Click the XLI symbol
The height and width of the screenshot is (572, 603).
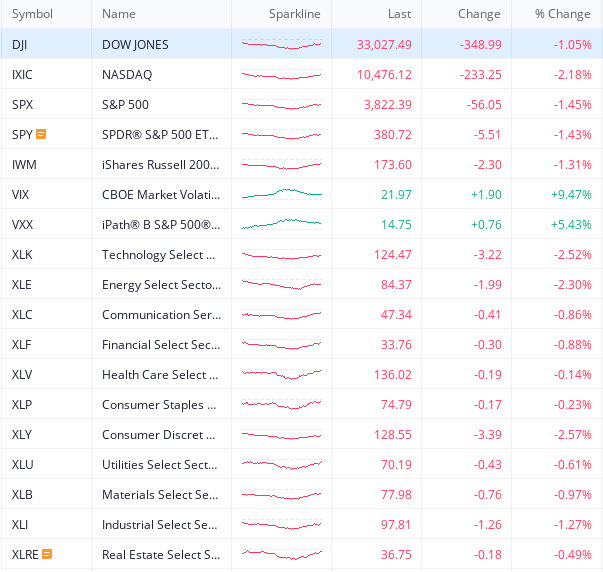(x=20, y=524)
